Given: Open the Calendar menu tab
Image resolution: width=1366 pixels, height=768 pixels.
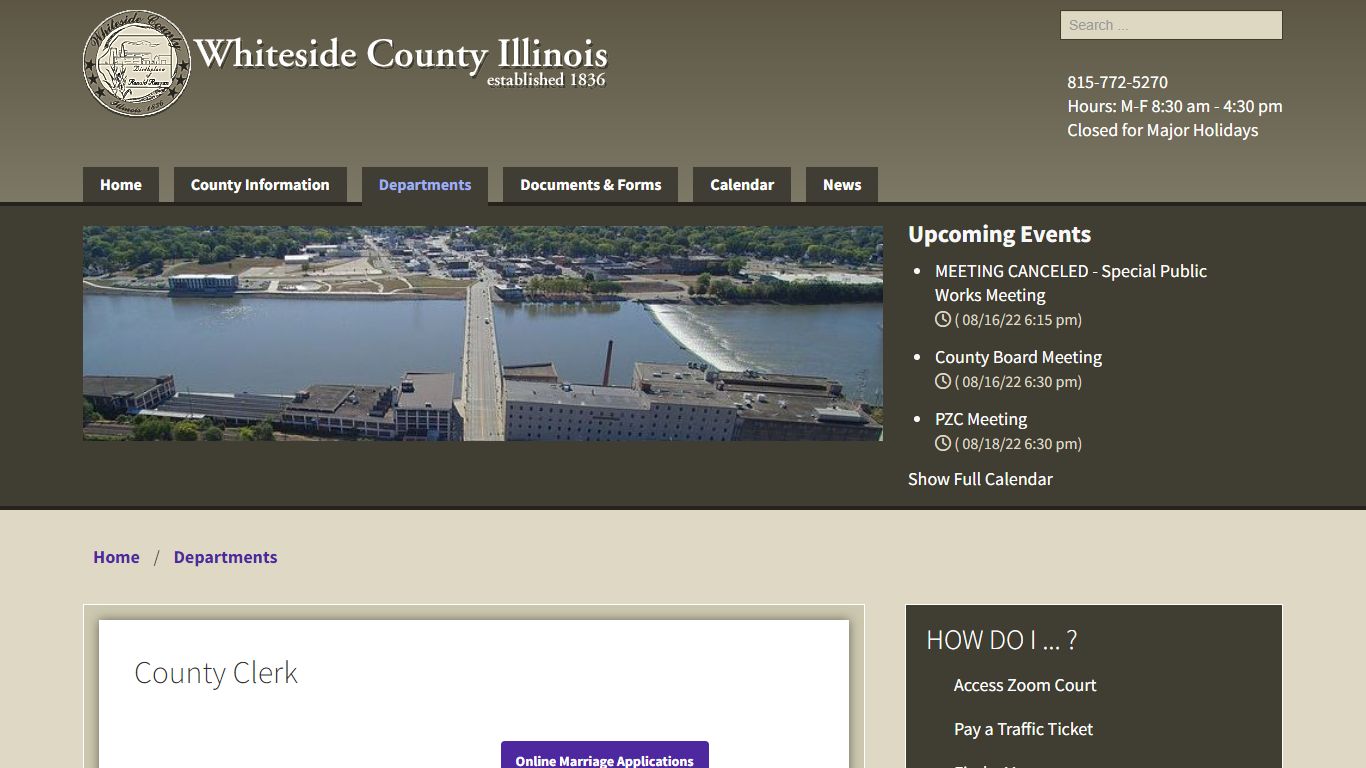Looking at the screenshot, I should (742, 185).
